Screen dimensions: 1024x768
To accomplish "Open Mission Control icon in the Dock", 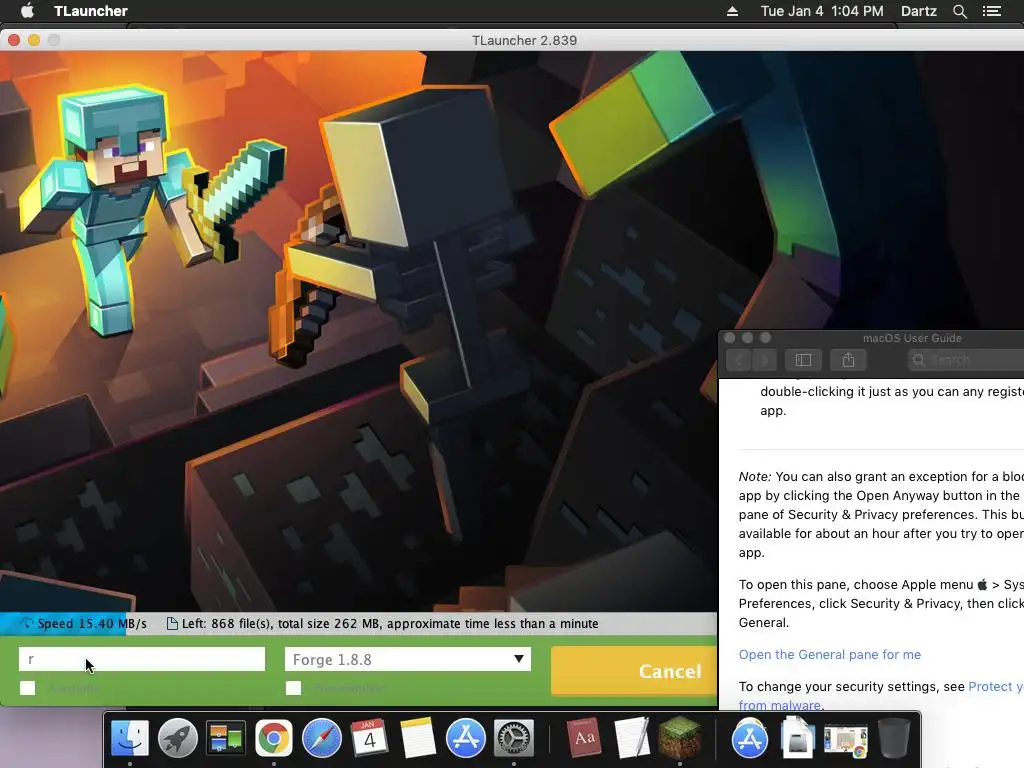I will 225,738.
